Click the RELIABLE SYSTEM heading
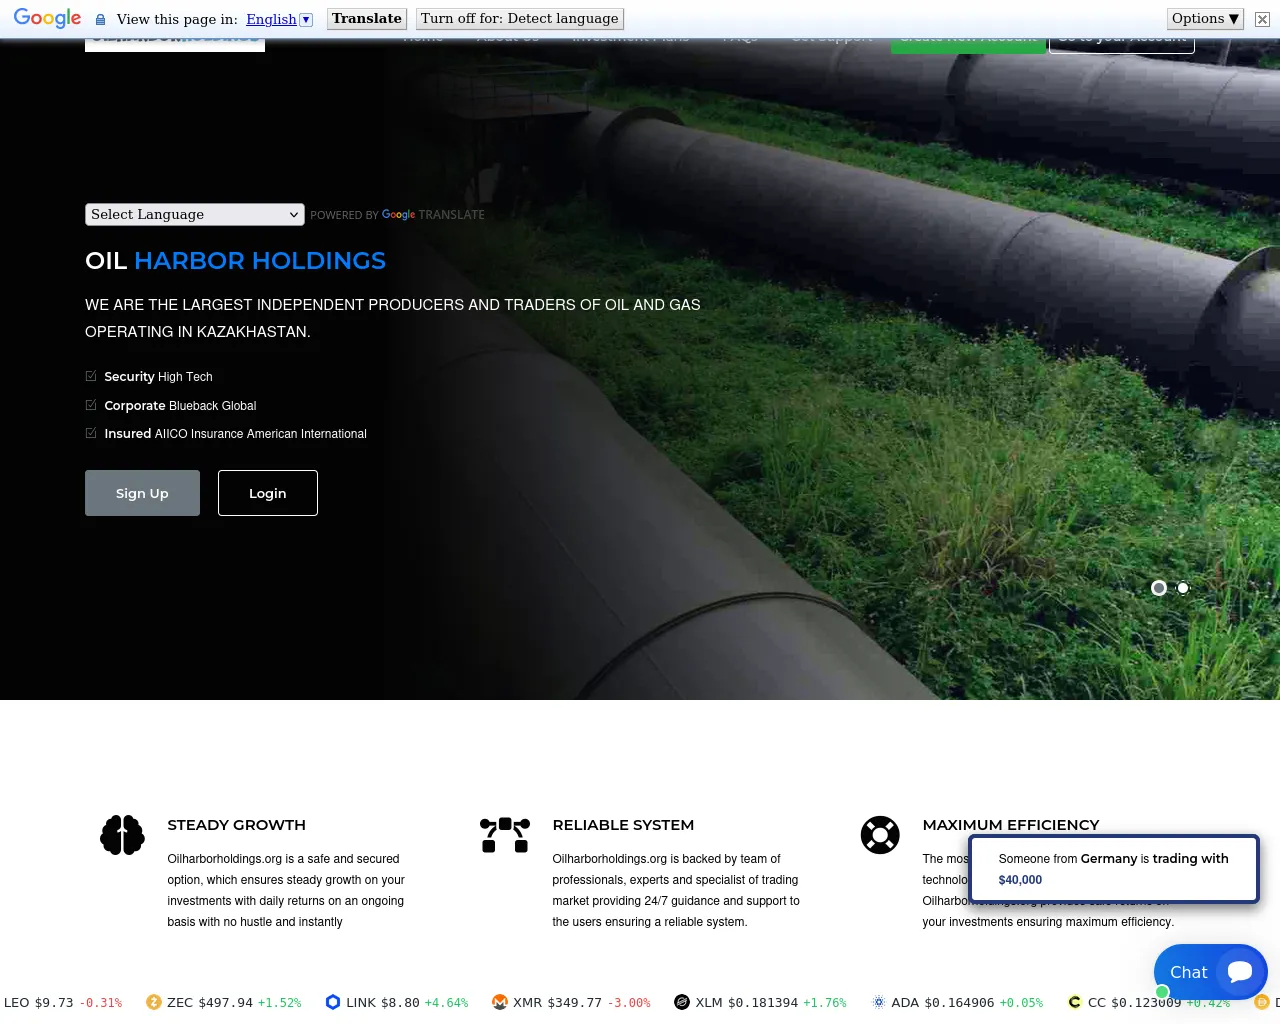This screenshot has width=1280, height=1024. point(623,825)
